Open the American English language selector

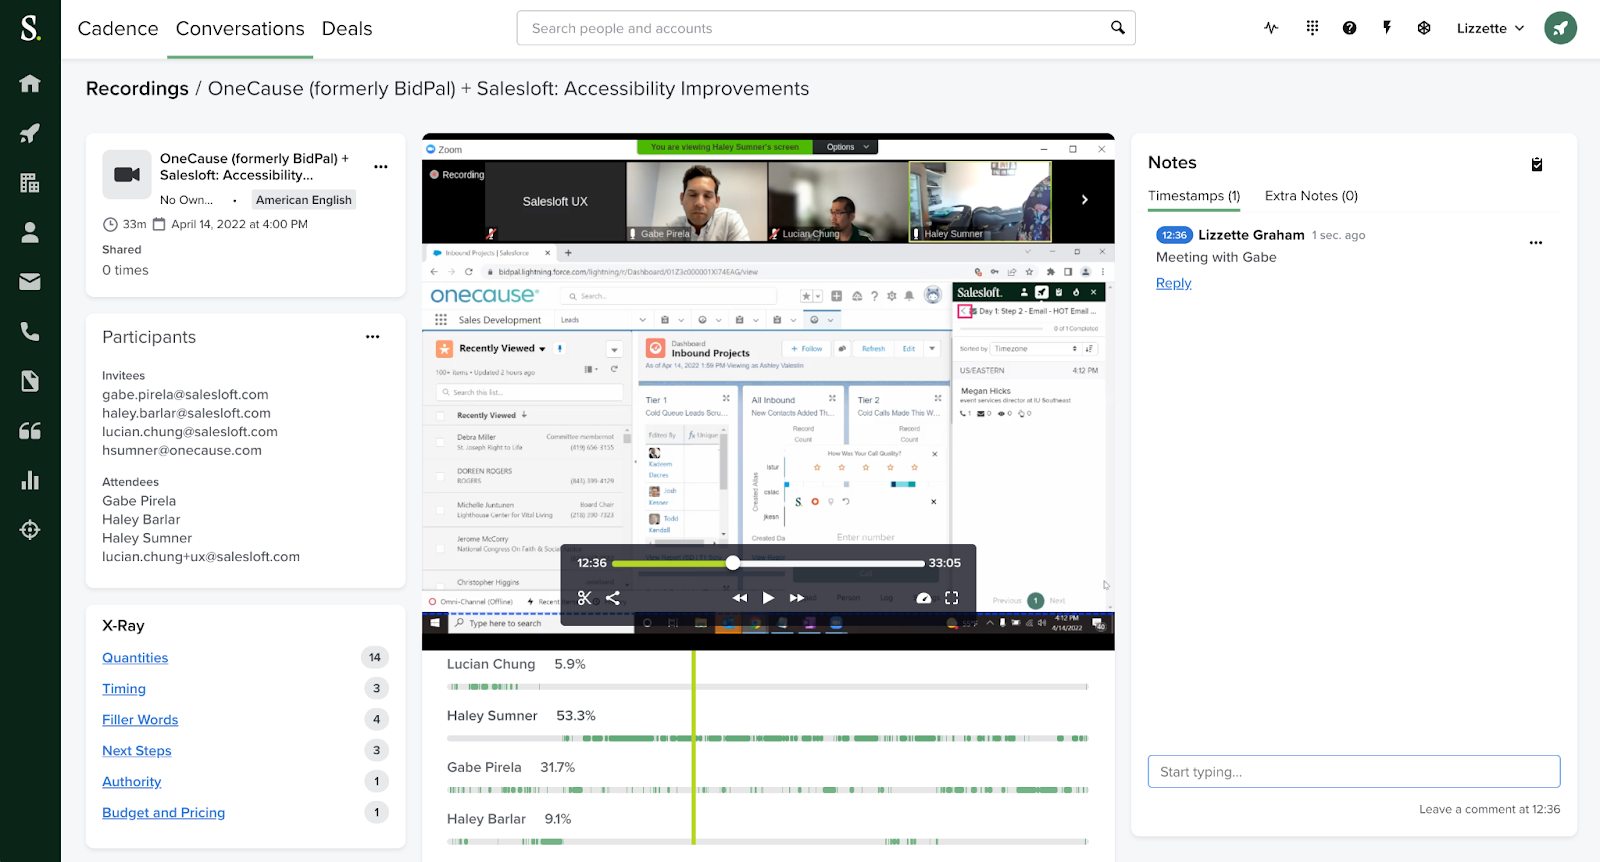[304, 200]
